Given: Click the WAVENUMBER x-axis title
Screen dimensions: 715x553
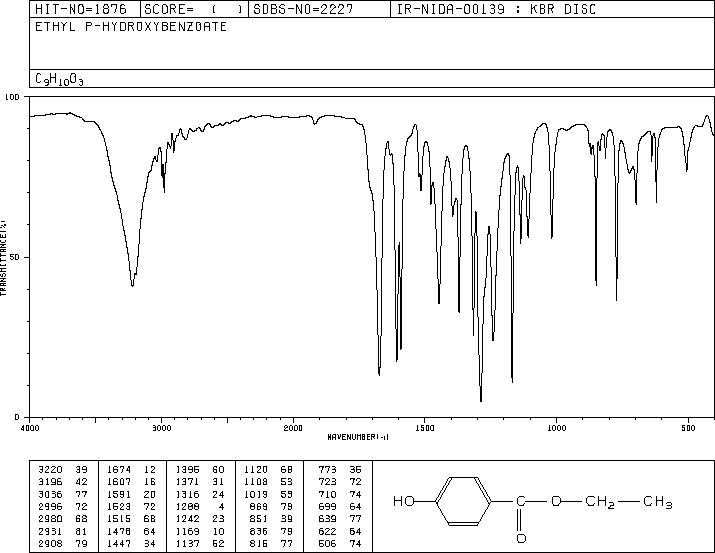Looking at the screenshot, I should (x=358, y=437).
